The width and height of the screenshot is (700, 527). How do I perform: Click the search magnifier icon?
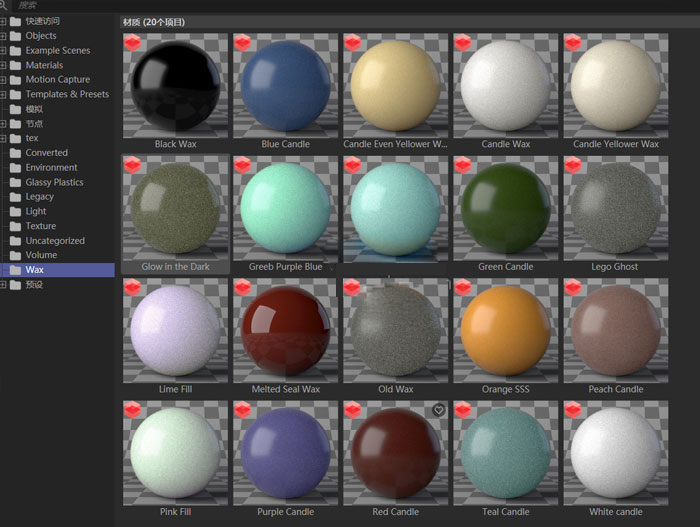coord(5,5)
